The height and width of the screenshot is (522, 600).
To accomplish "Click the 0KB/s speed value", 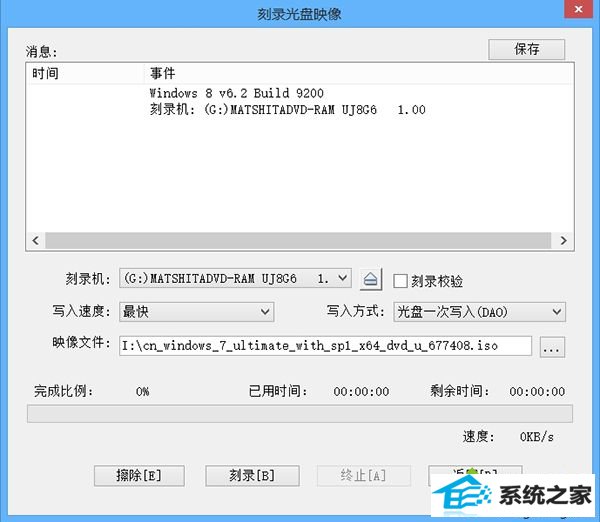I will click(x=536, y=437).
